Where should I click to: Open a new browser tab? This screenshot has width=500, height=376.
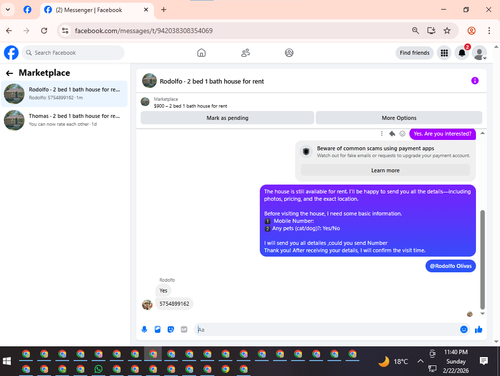[163, 10]
